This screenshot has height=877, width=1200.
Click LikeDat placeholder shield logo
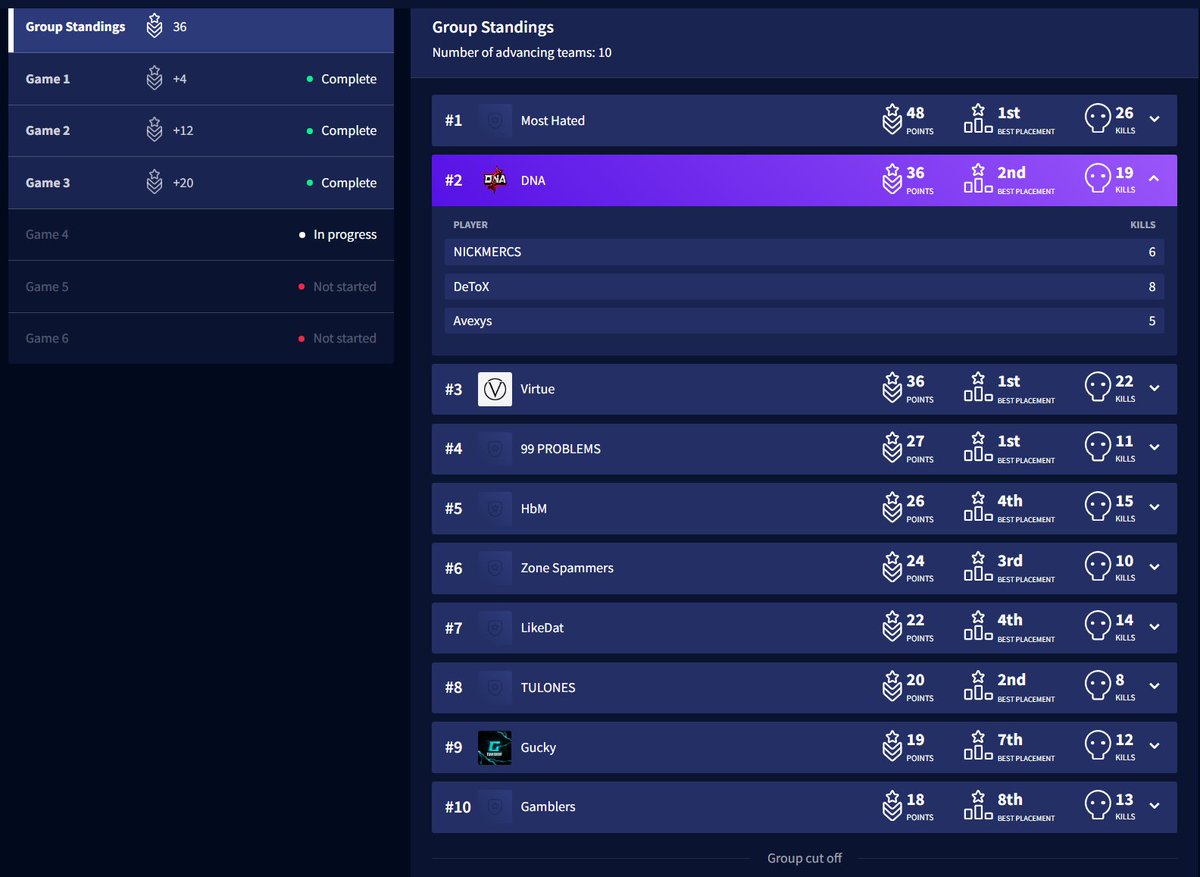pyautogui.click(x=495, y=628)
